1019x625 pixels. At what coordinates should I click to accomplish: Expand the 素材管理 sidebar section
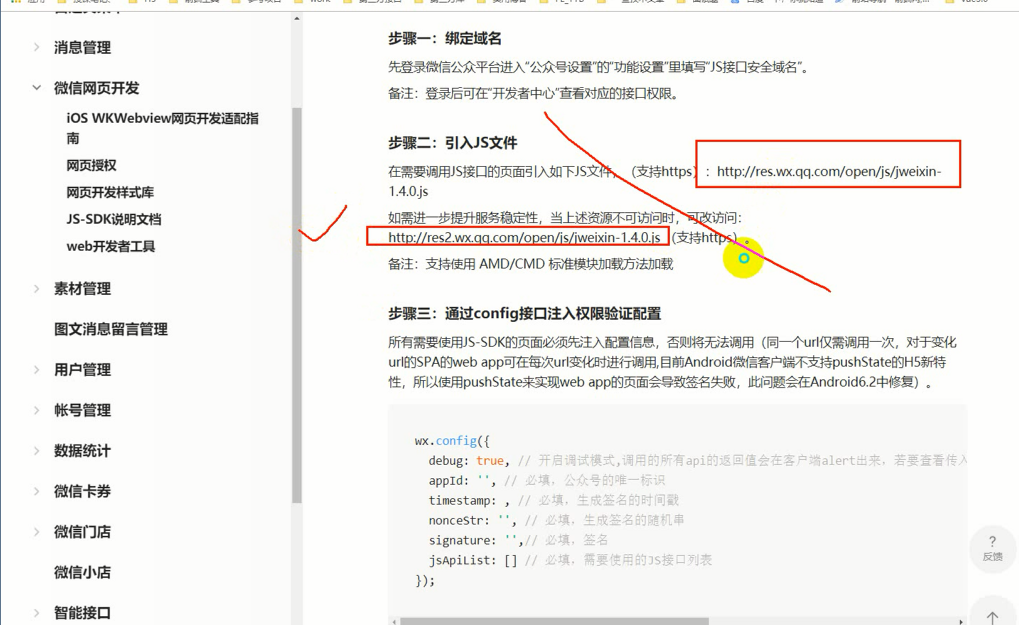click(37, 288)
